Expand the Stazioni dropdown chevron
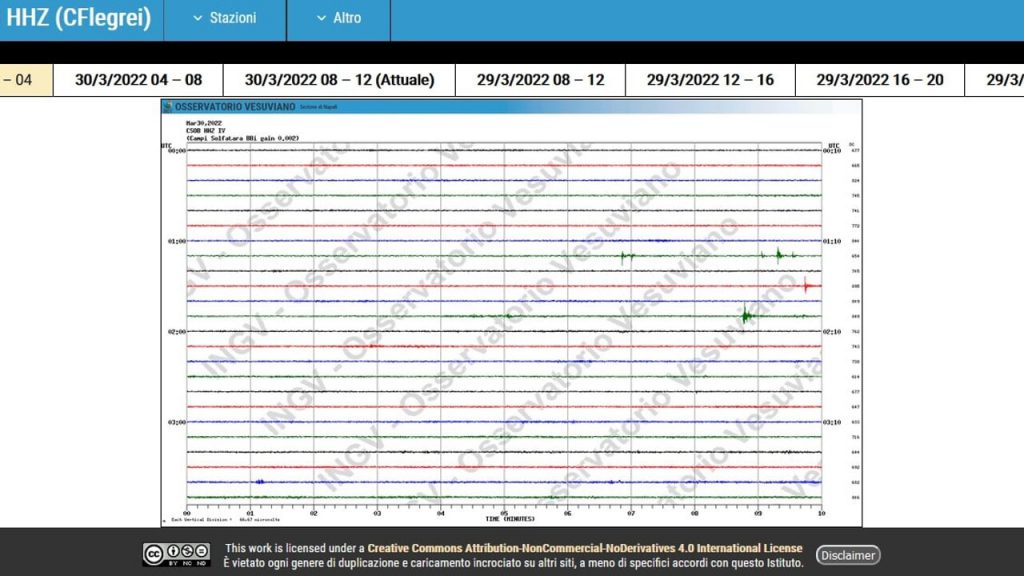Image resolution: width=1024 pixels, height=576 pixels. [x=198, y=18]
